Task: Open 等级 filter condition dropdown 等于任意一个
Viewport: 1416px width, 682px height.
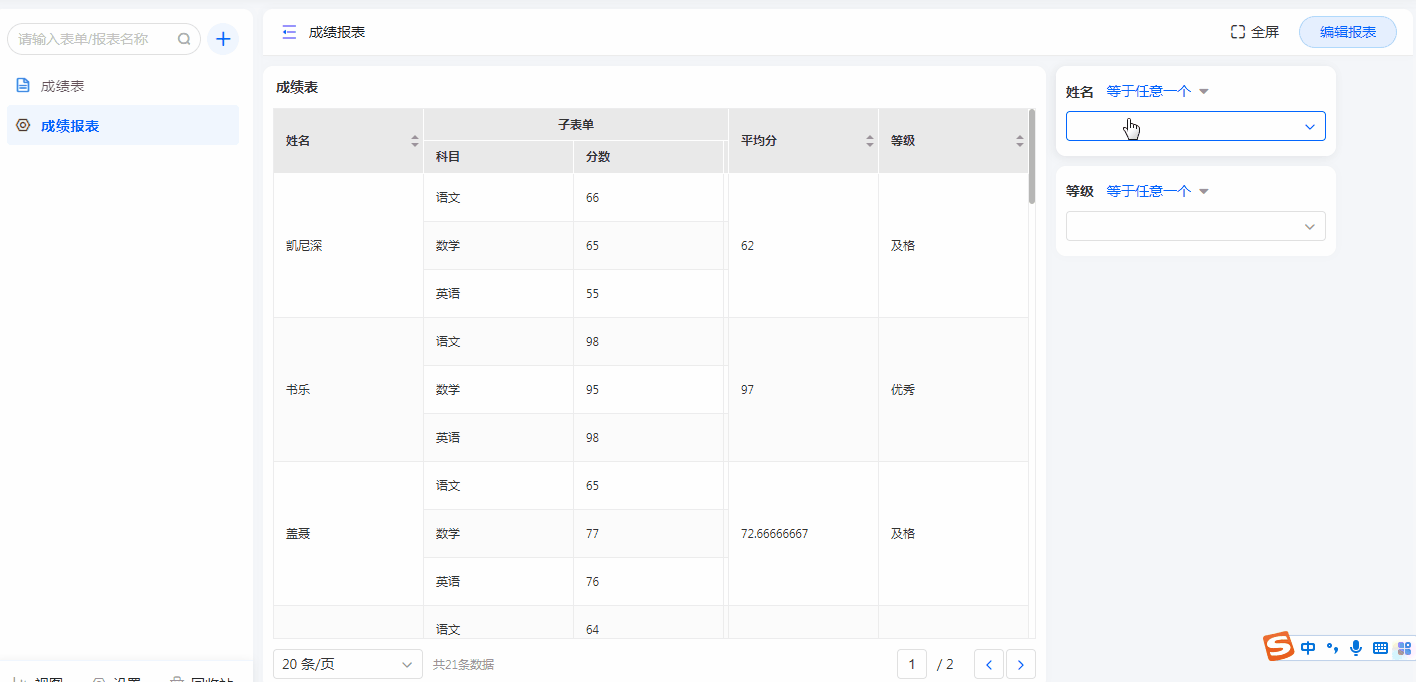Action: (x=1157, y=191)
